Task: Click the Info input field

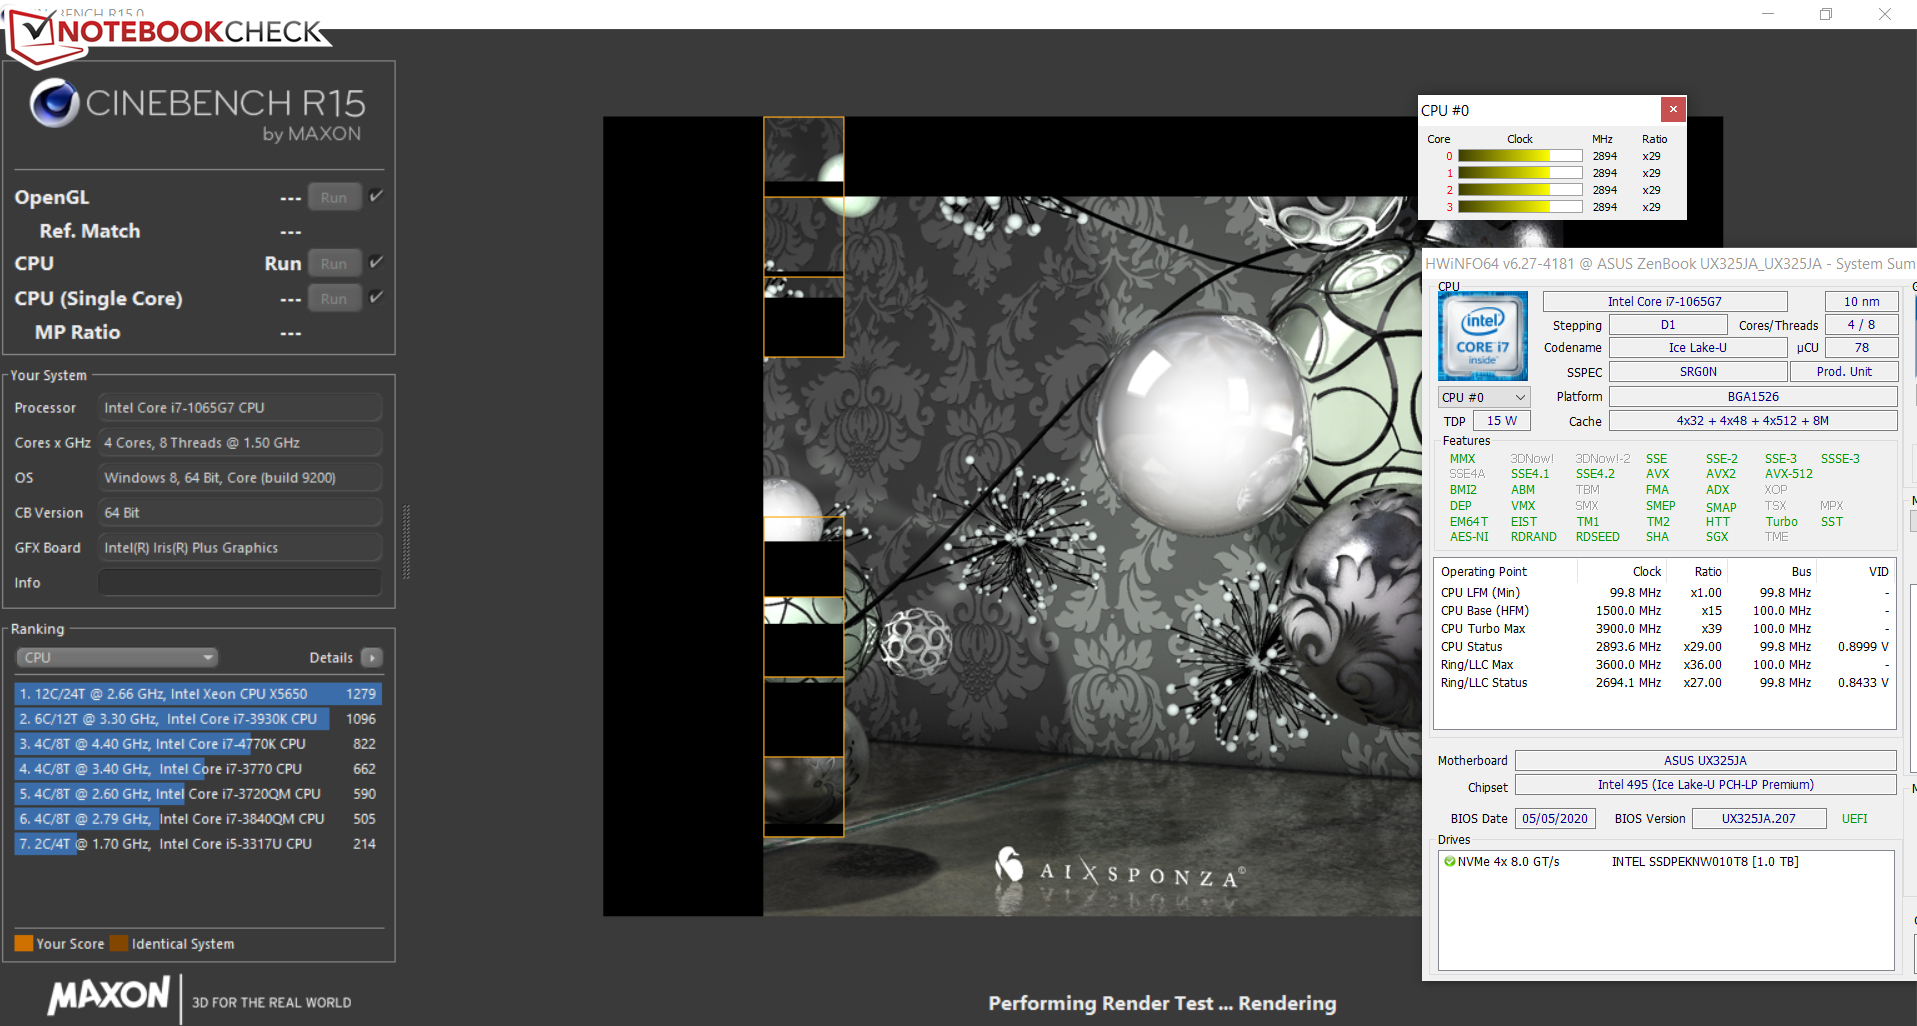Action: tap(240, 582)
